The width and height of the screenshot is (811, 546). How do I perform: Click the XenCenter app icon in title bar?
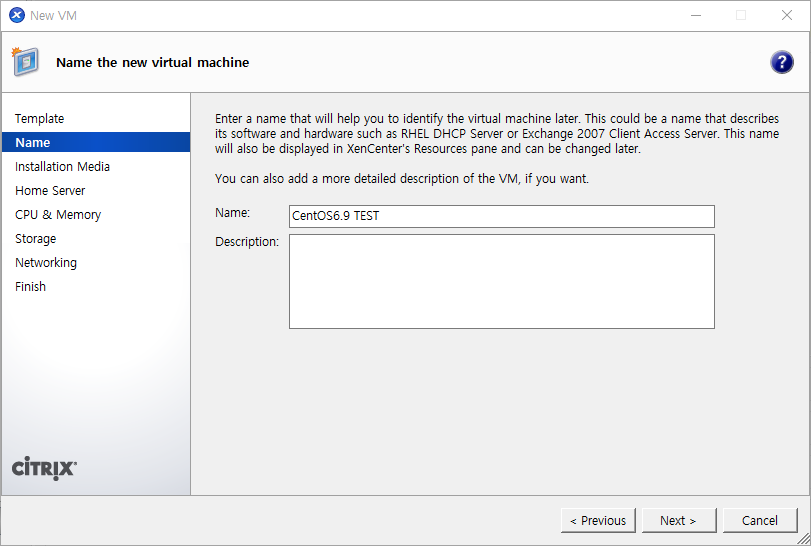[17, 16]
